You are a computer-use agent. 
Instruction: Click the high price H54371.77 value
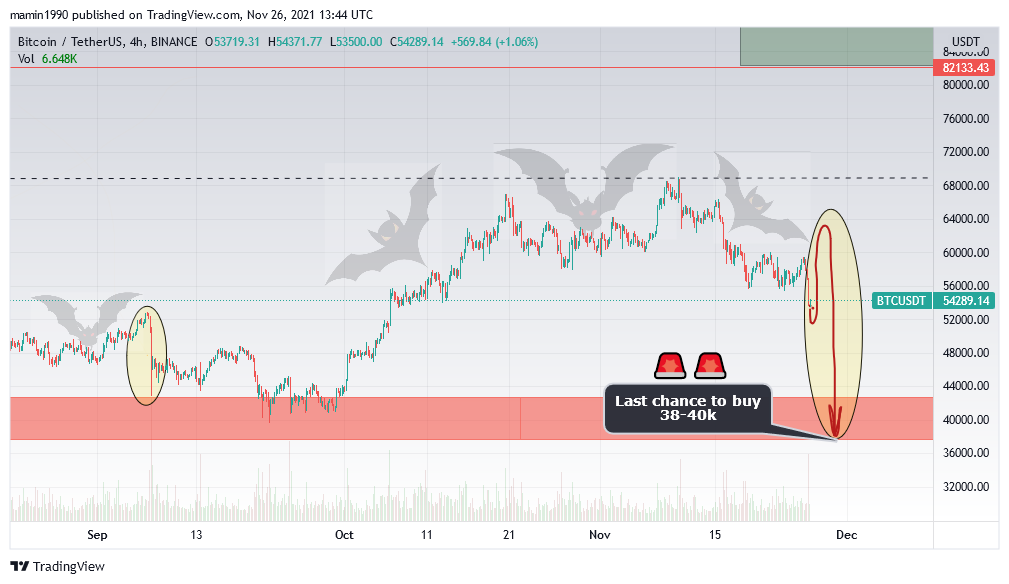295,42
